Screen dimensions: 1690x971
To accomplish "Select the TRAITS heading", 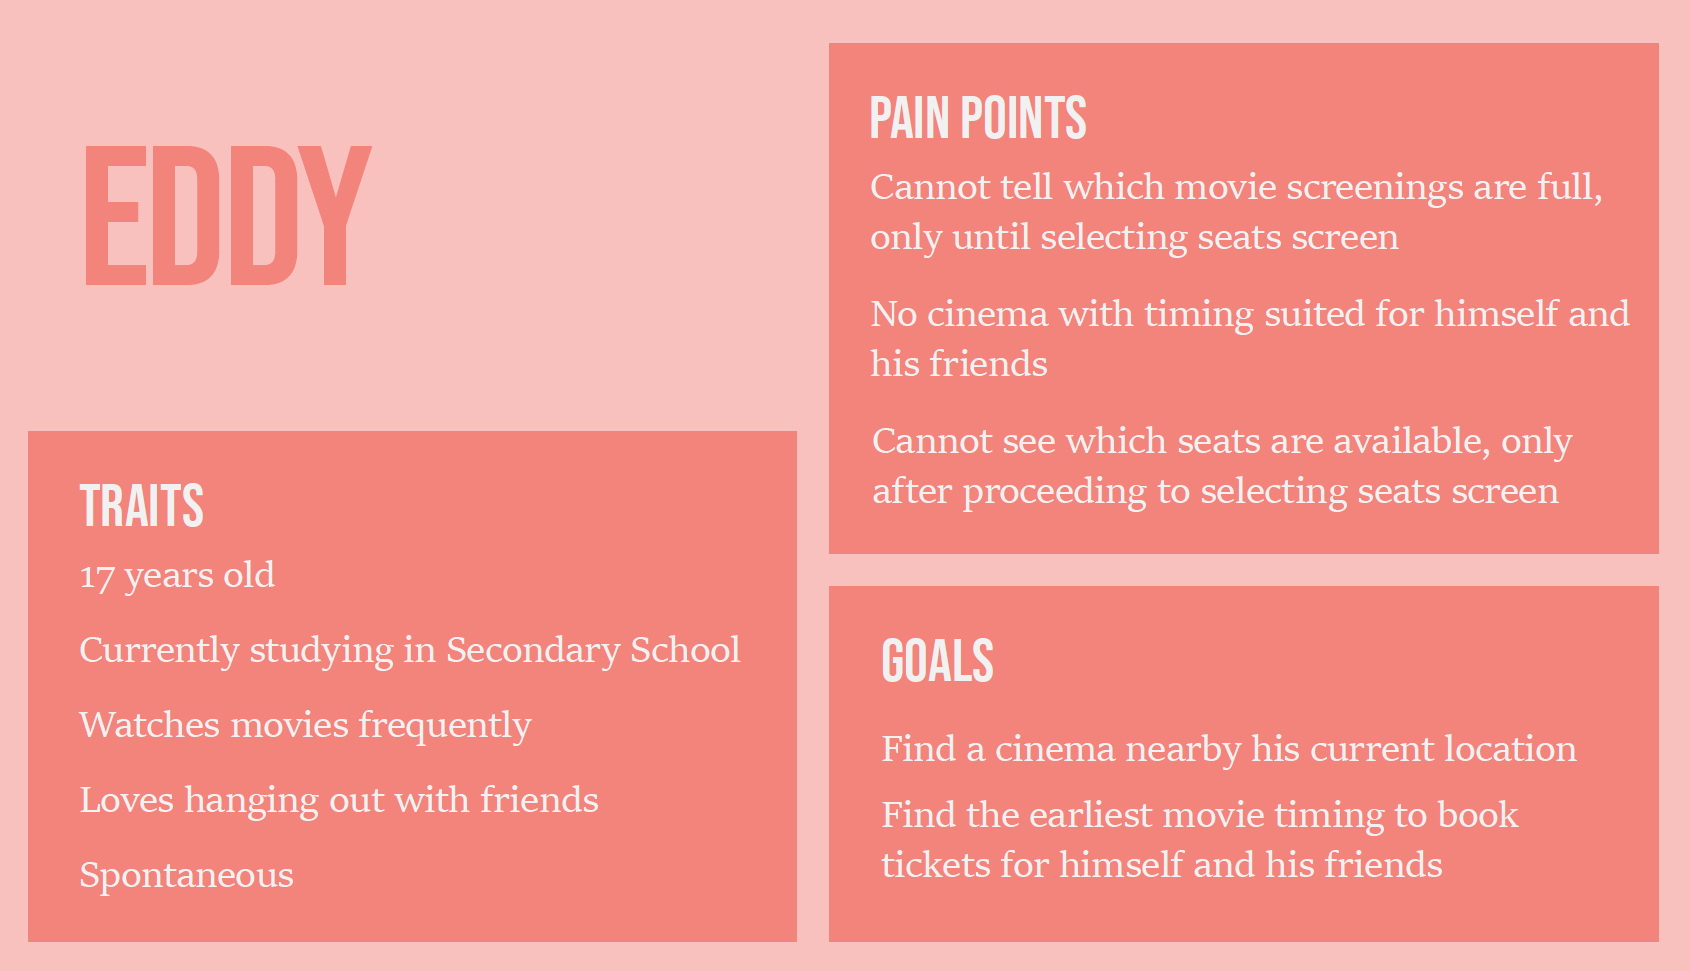I will pyautogui.click(x=141, y=505).
